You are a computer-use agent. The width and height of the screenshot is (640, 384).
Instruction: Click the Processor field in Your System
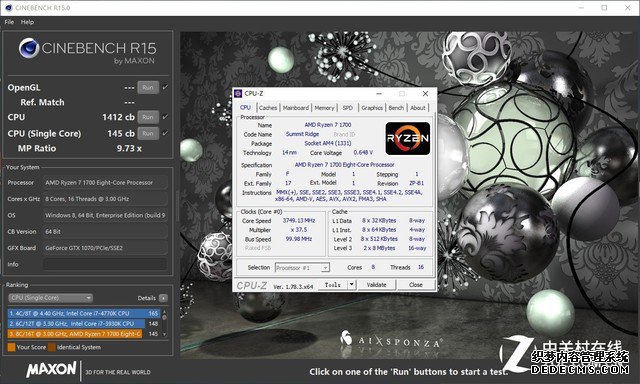105,183
